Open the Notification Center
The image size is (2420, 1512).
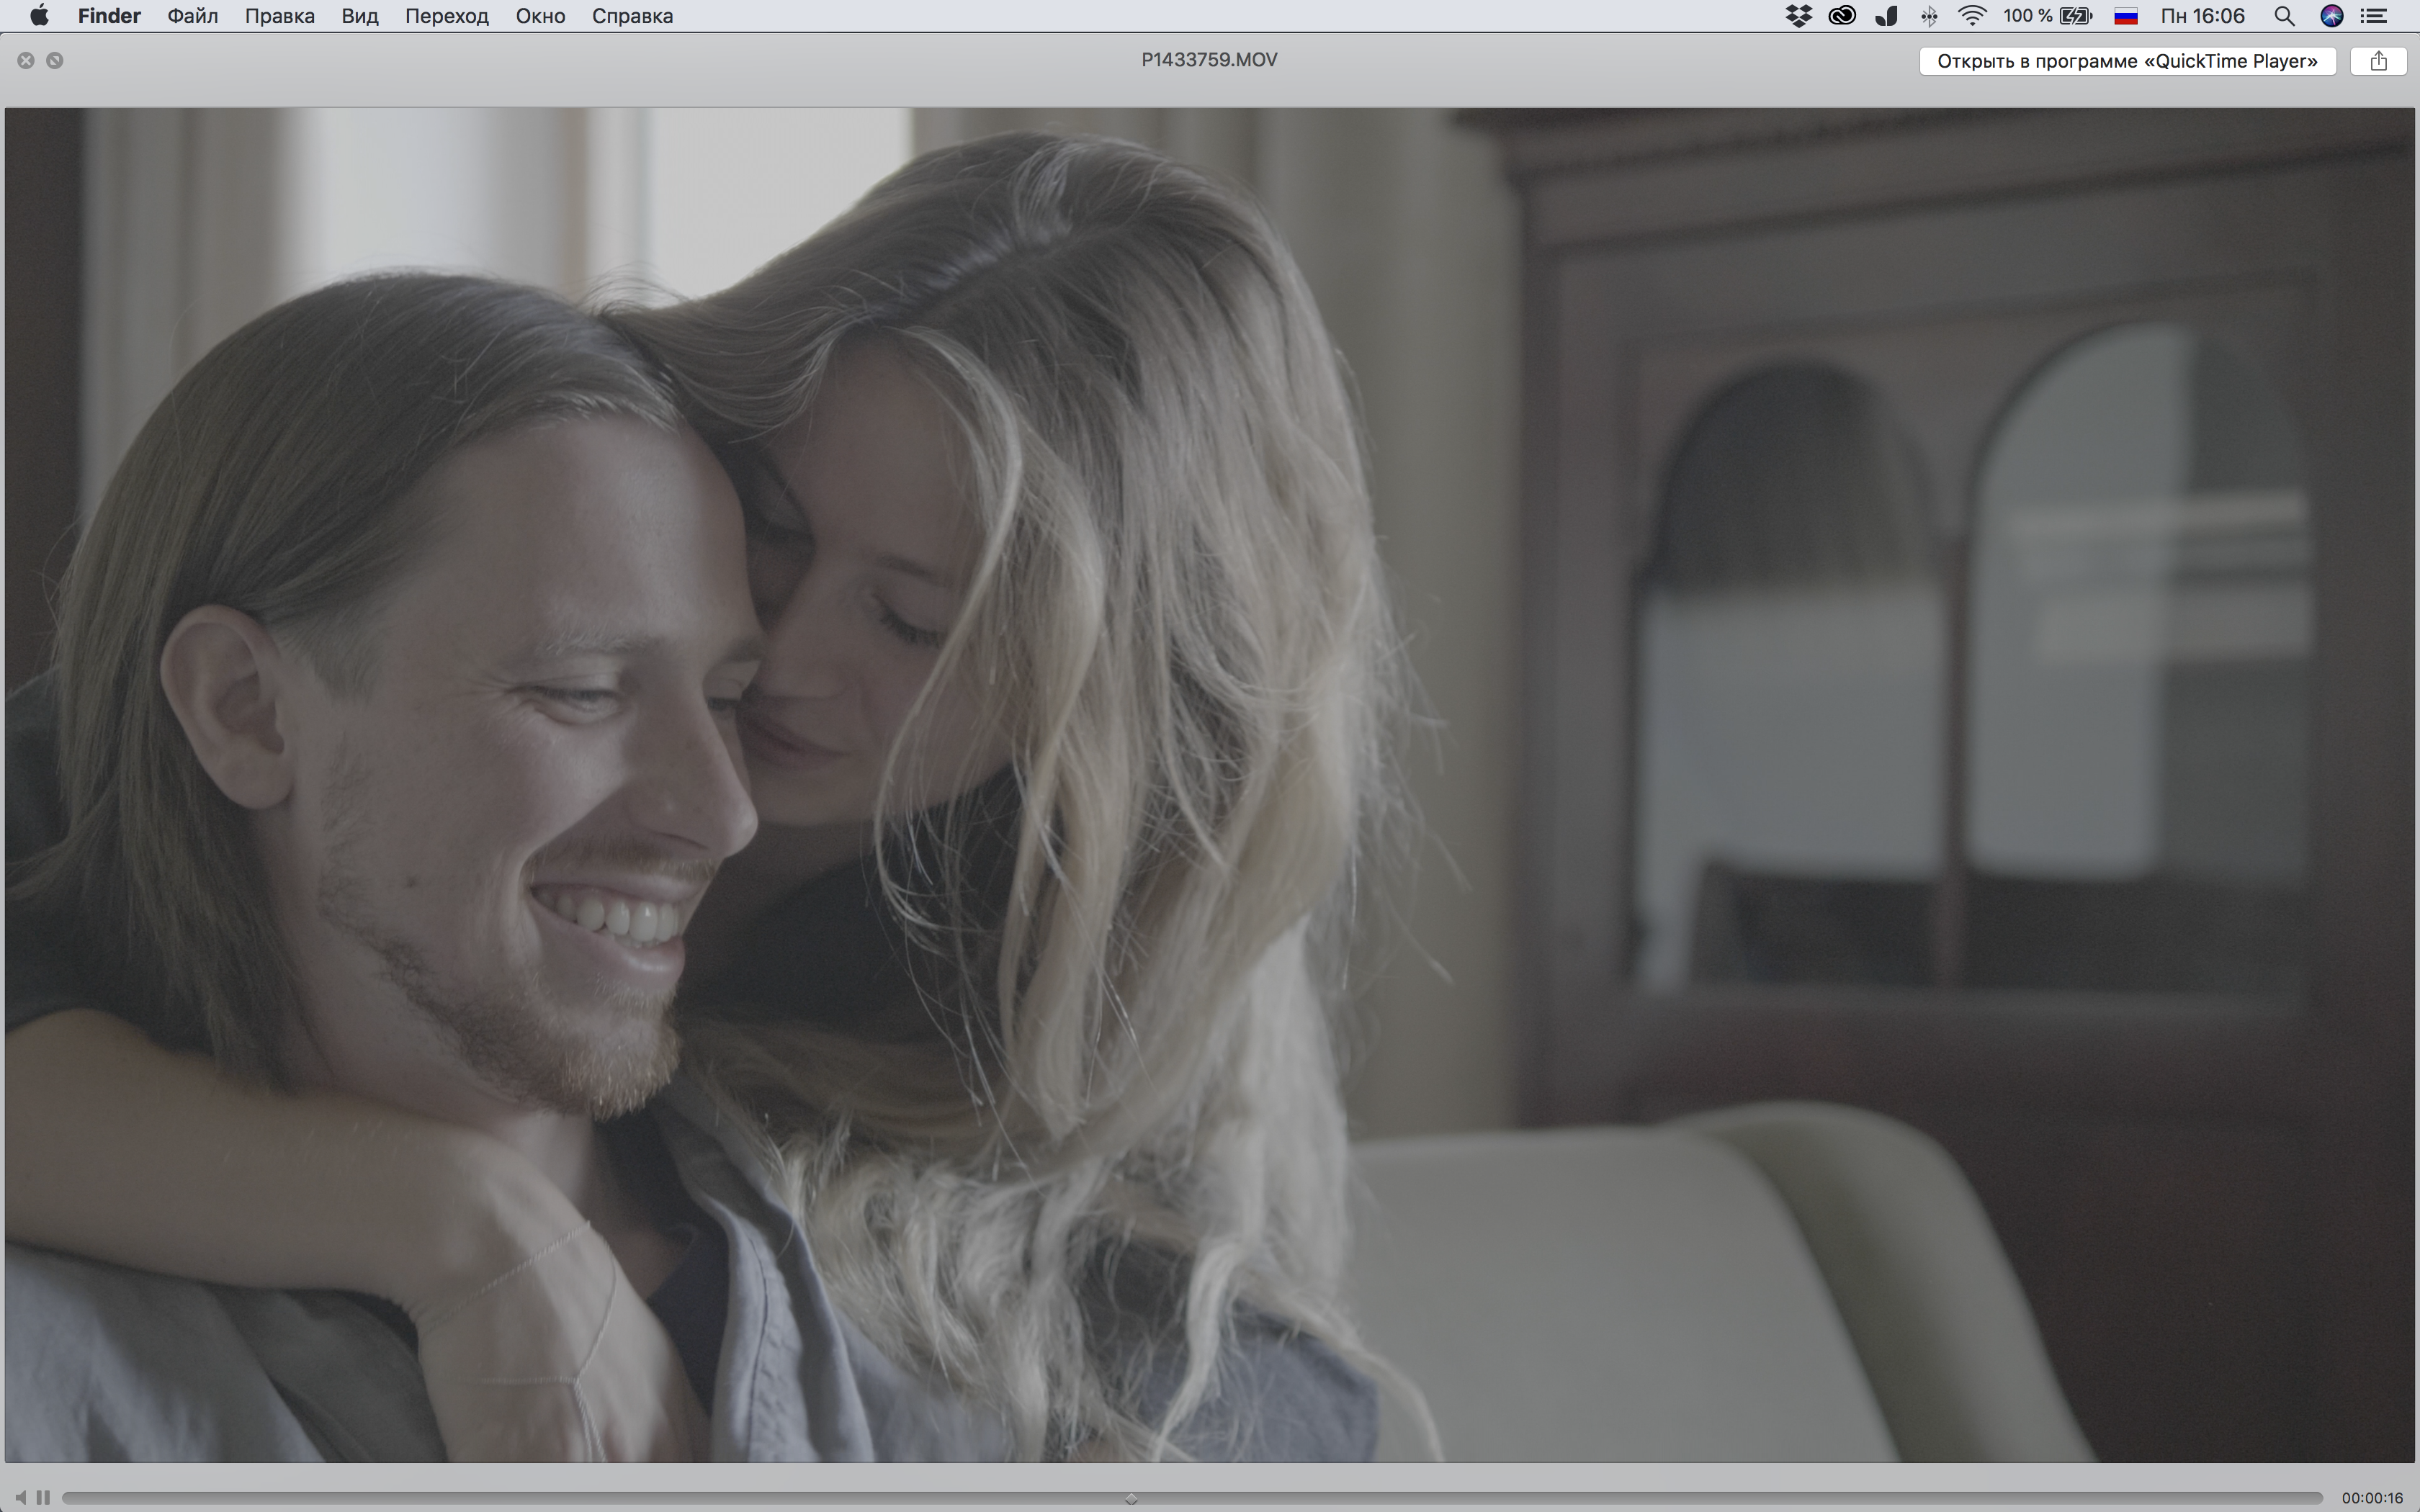2374,16
